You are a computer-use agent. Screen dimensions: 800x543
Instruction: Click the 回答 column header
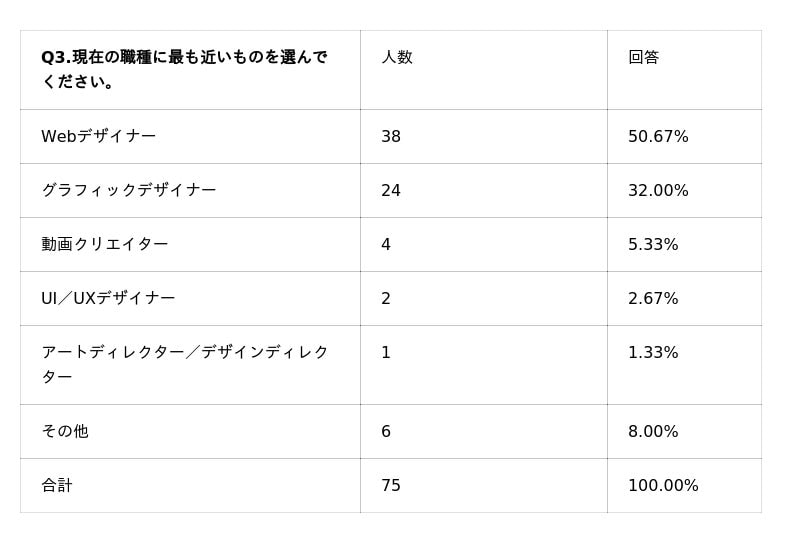pos(644,57)
